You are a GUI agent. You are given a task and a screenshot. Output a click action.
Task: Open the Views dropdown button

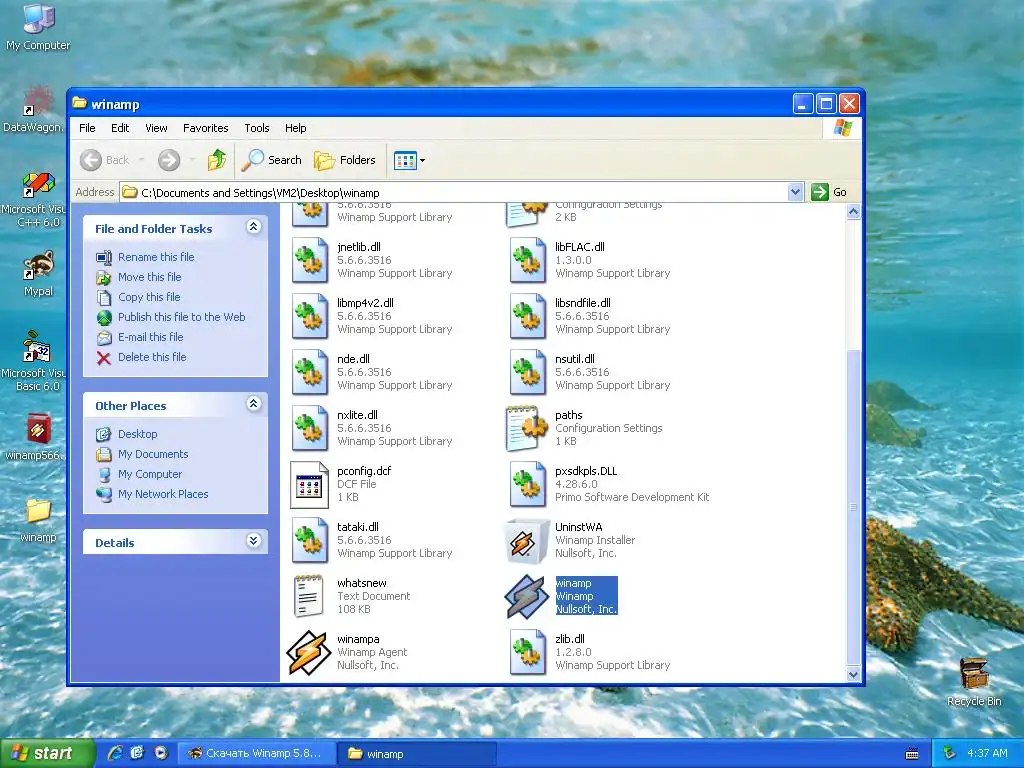coord(409,160)
